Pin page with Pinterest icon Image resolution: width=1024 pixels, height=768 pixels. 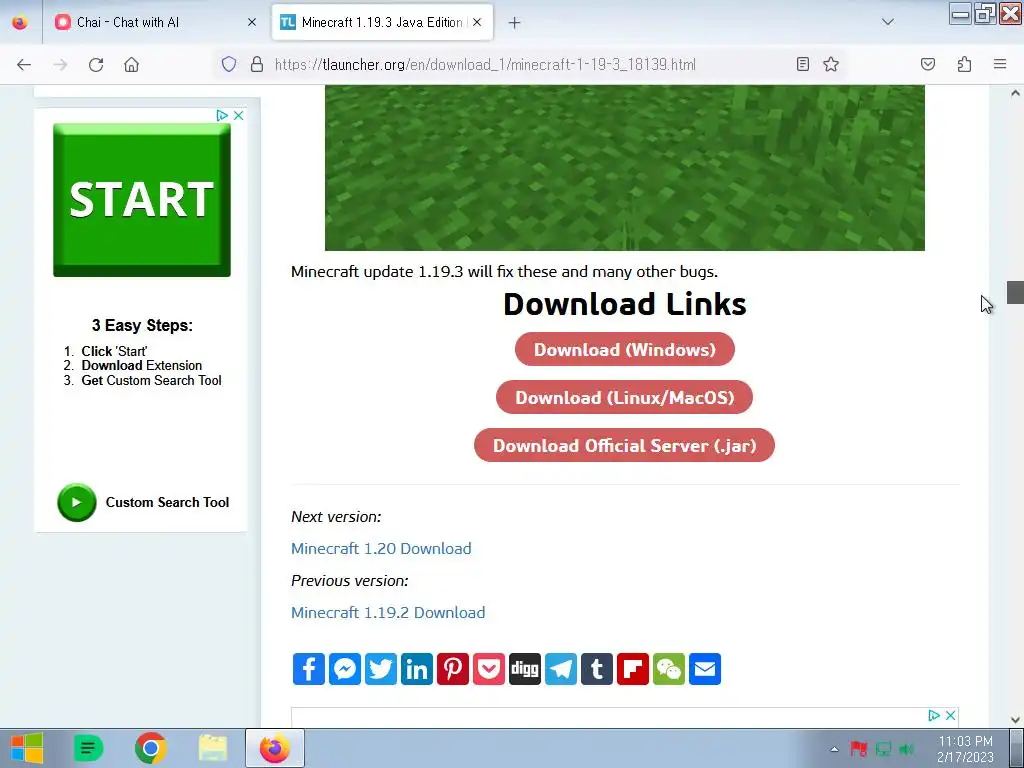coord(453,669)
